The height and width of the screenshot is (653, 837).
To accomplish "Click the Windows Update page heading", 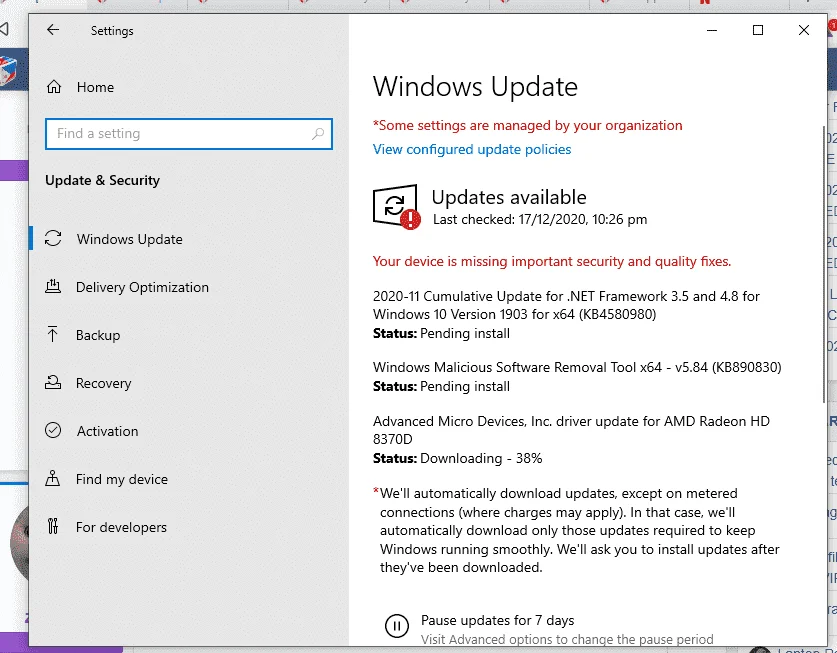I will click(475, 86).
